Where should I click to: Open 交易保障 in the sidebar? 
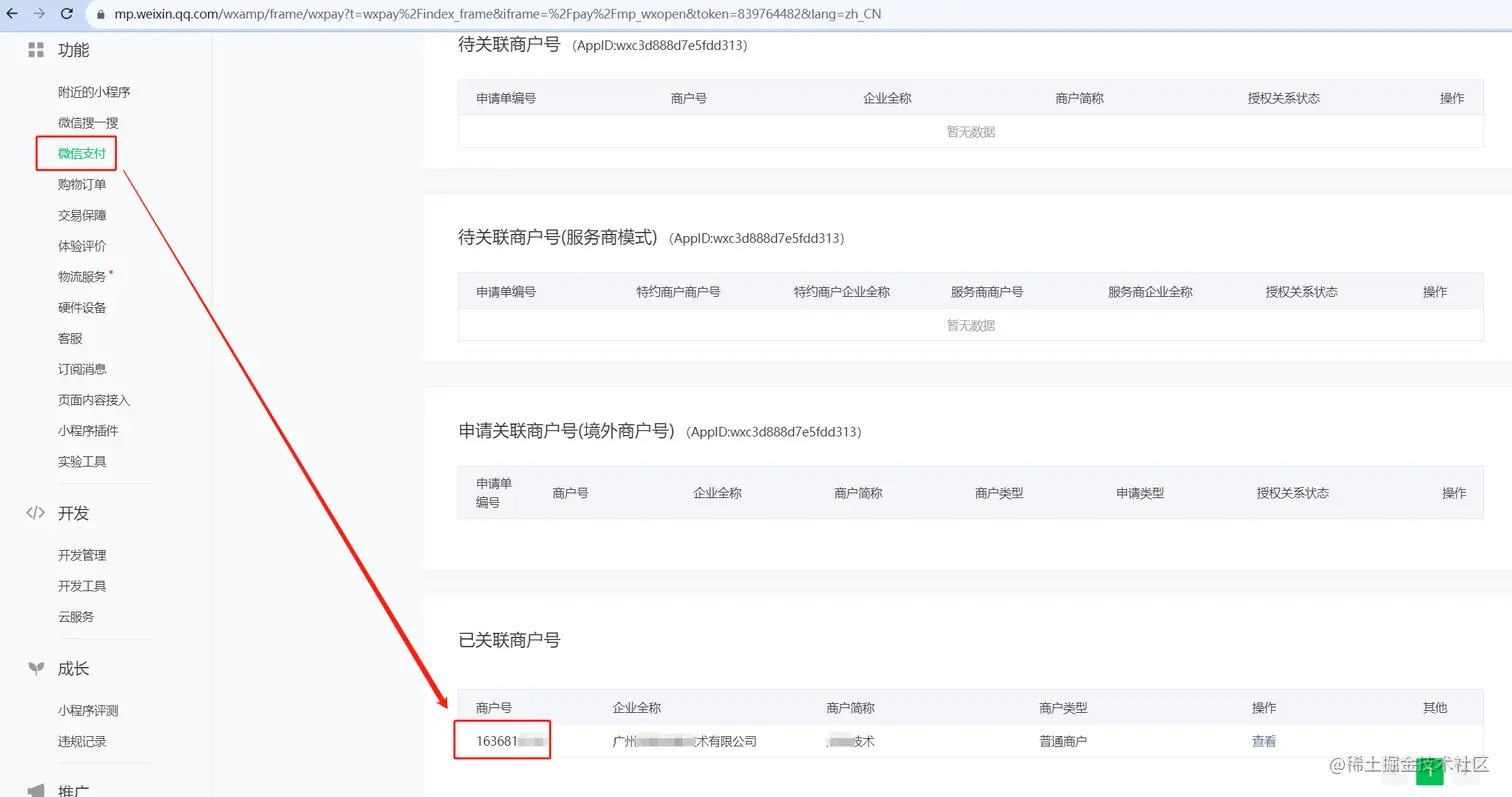(82, 215)
